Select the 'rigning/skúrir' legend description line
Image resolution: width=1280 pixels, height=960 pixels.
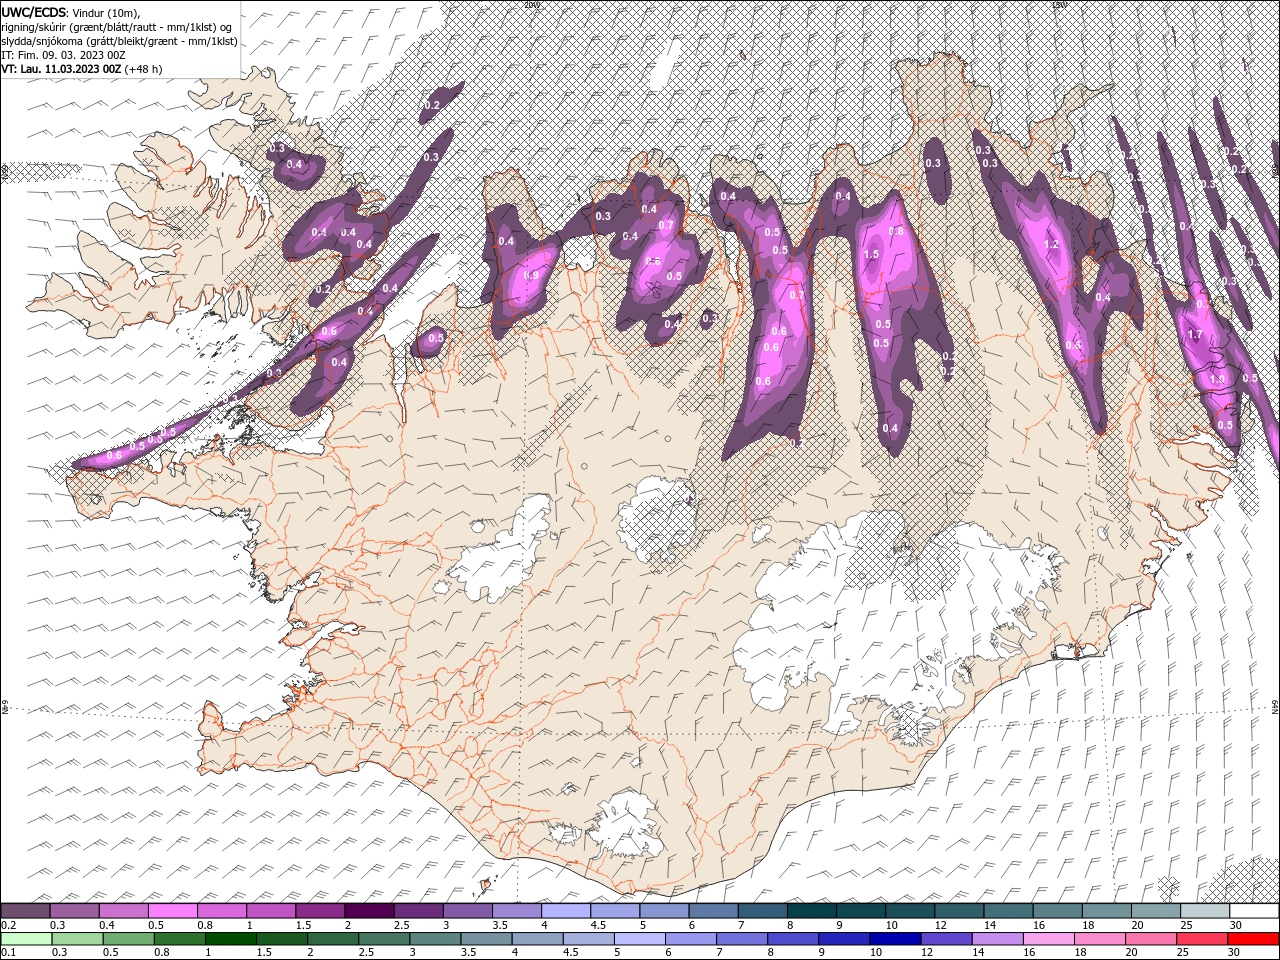[118, 27]
